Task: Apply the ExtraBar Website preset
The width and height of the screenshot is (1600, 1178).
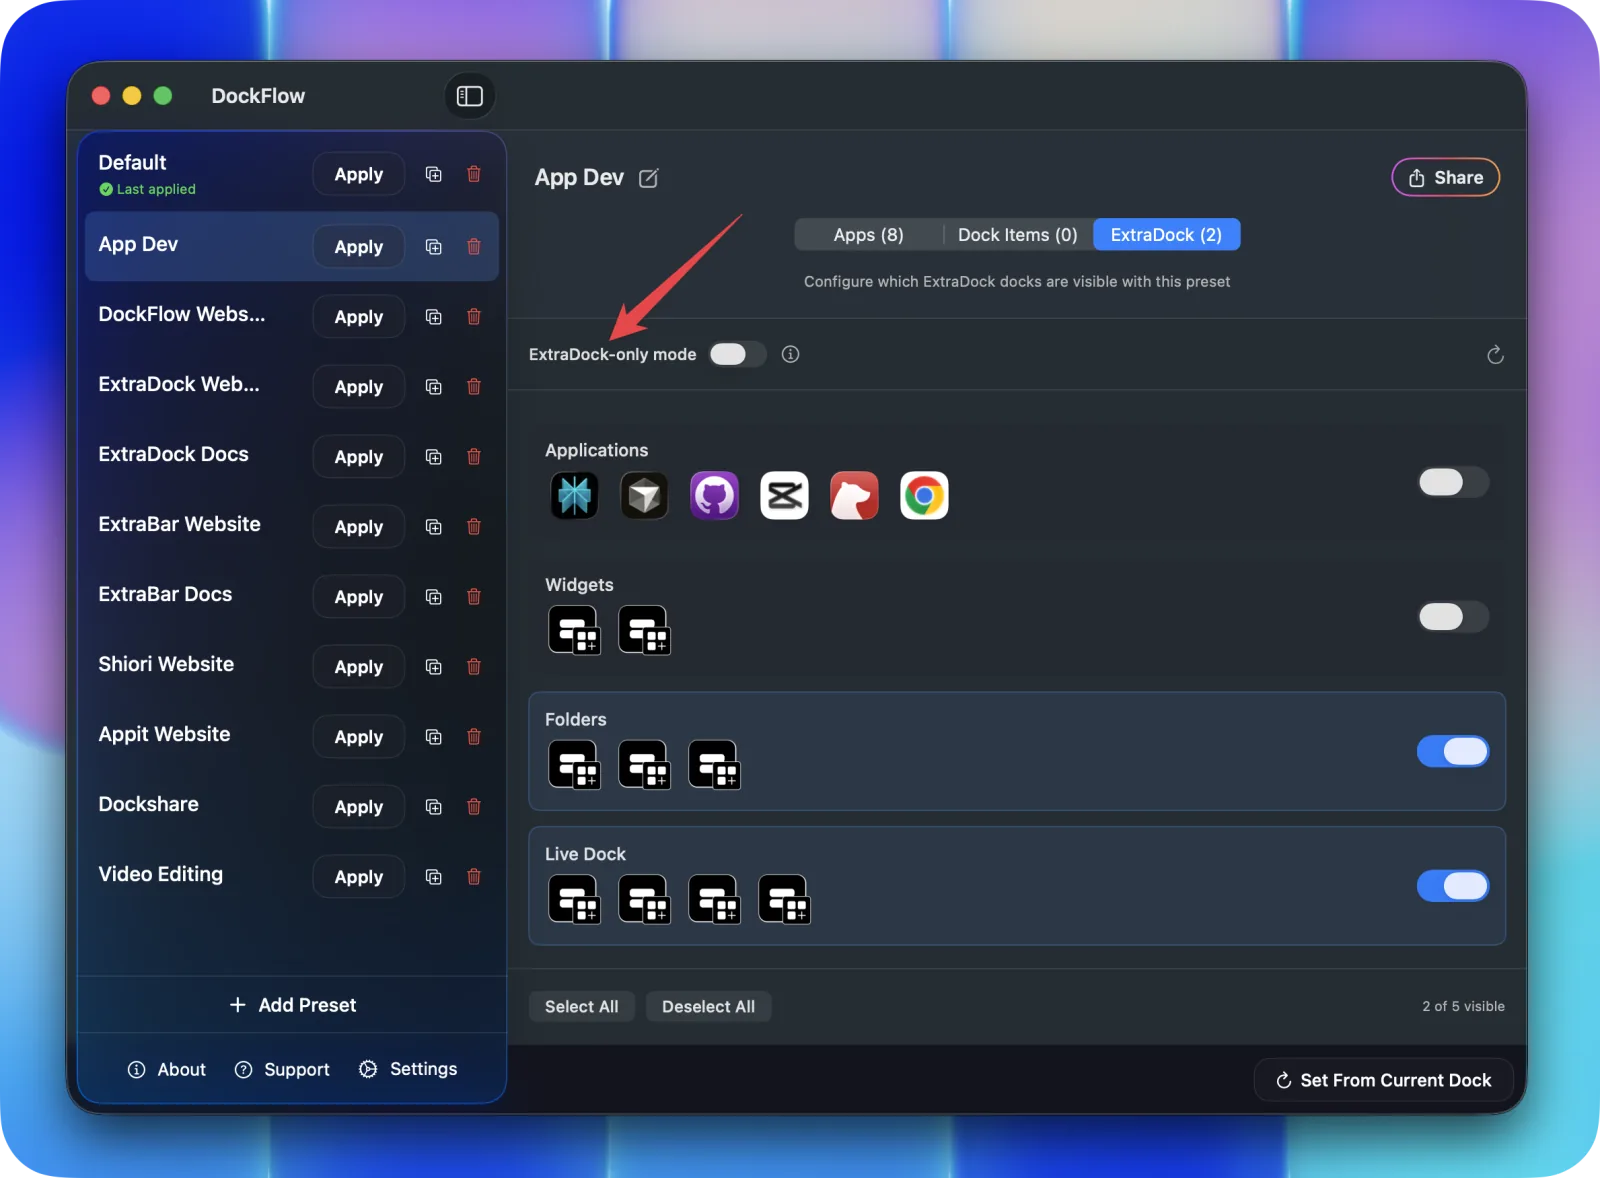Action: [x=358, y=527]
